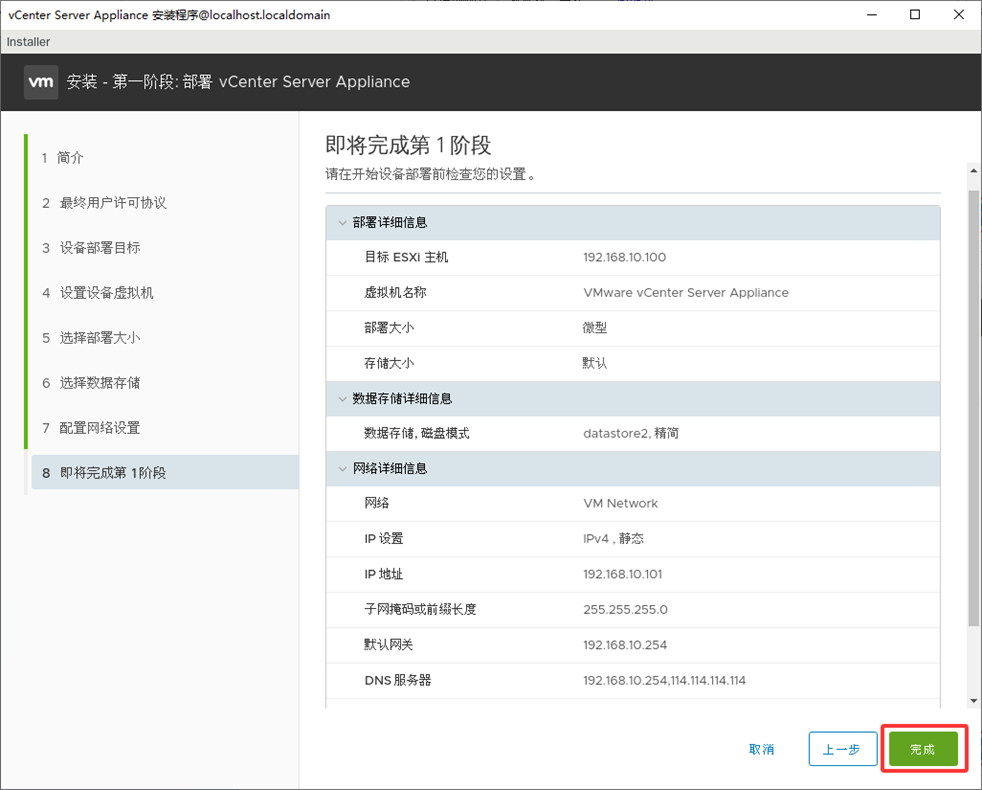The height and width of the screenshot is (790, 982).
Task: Click the scrollbar up arrow
Action: [974, 171]
